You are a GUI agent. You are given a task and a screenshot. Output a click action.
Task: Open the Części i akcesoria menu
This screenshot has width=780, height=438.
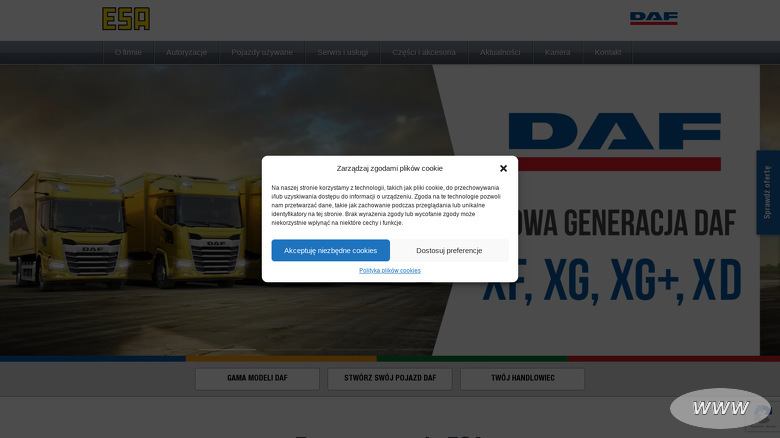(x=424, y=52)
